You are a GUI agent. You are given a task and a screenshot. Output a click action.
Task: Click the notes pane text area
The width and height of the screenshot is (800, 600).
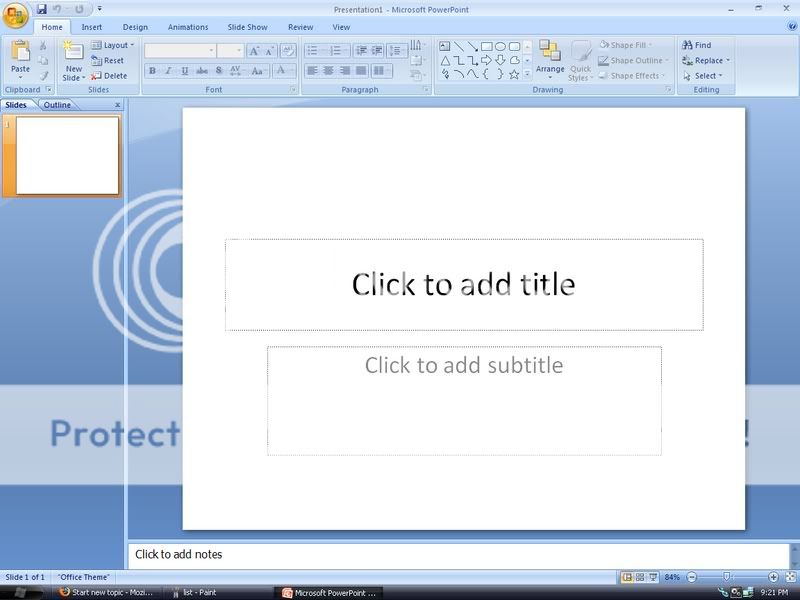tap(450, 554)
